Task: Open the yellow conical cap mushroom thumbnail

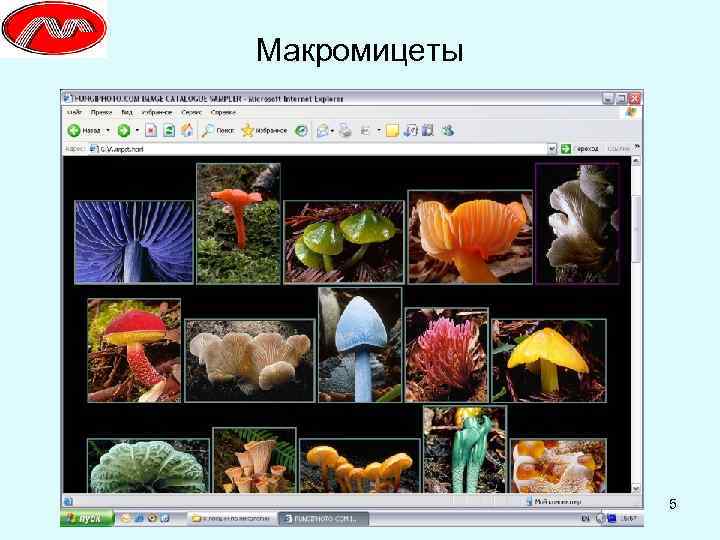Action: pos(549,360)
